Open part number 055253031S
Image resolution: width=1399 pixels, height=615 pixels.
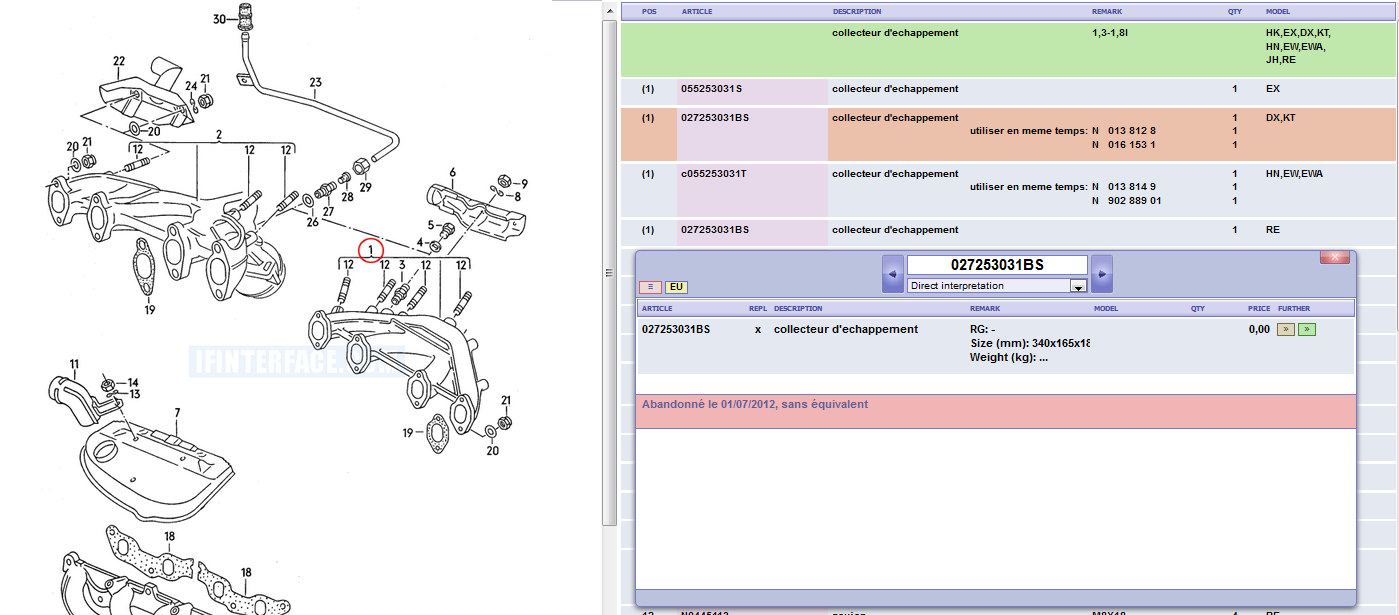[711, 89]
